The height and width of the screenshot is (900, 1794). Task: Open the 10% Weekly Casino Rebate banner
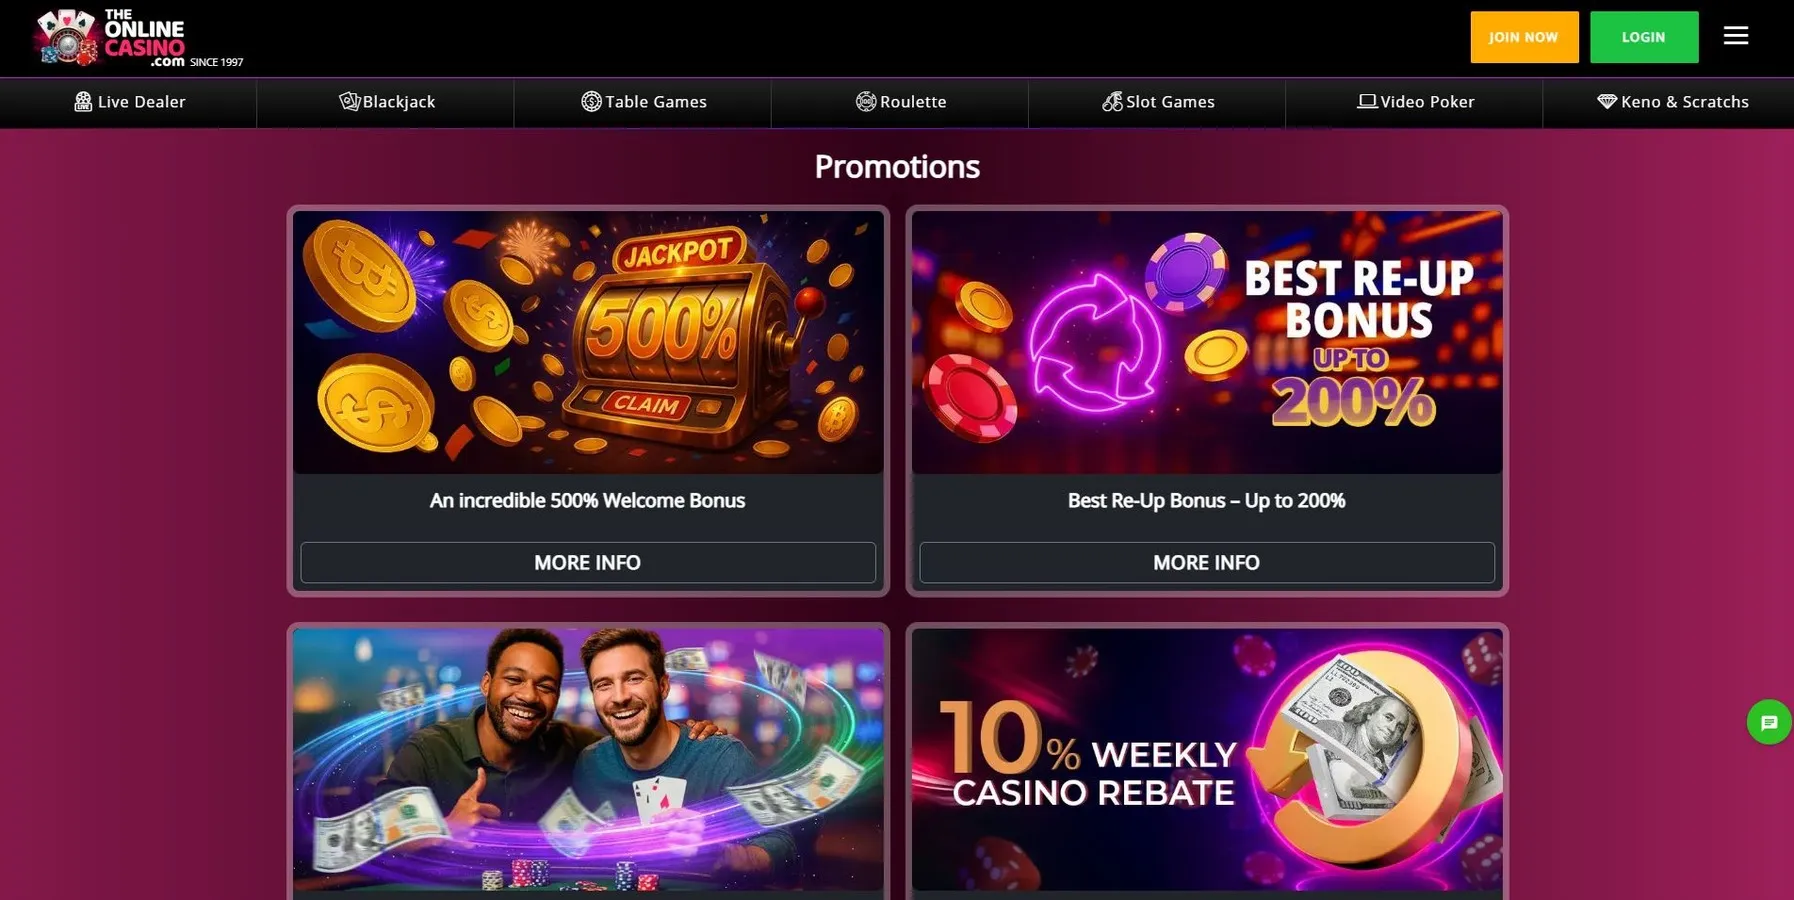[x=1207, y=760]
